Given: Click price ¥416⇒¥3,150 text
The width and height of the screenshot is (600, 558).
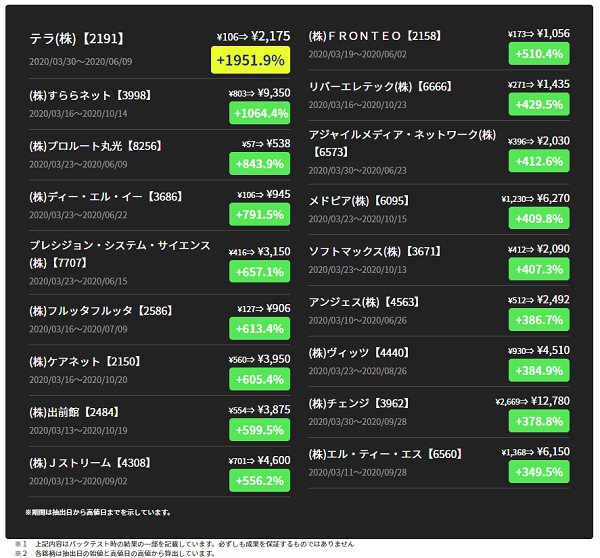Looking at the screenshot, I should pos(259,251).
